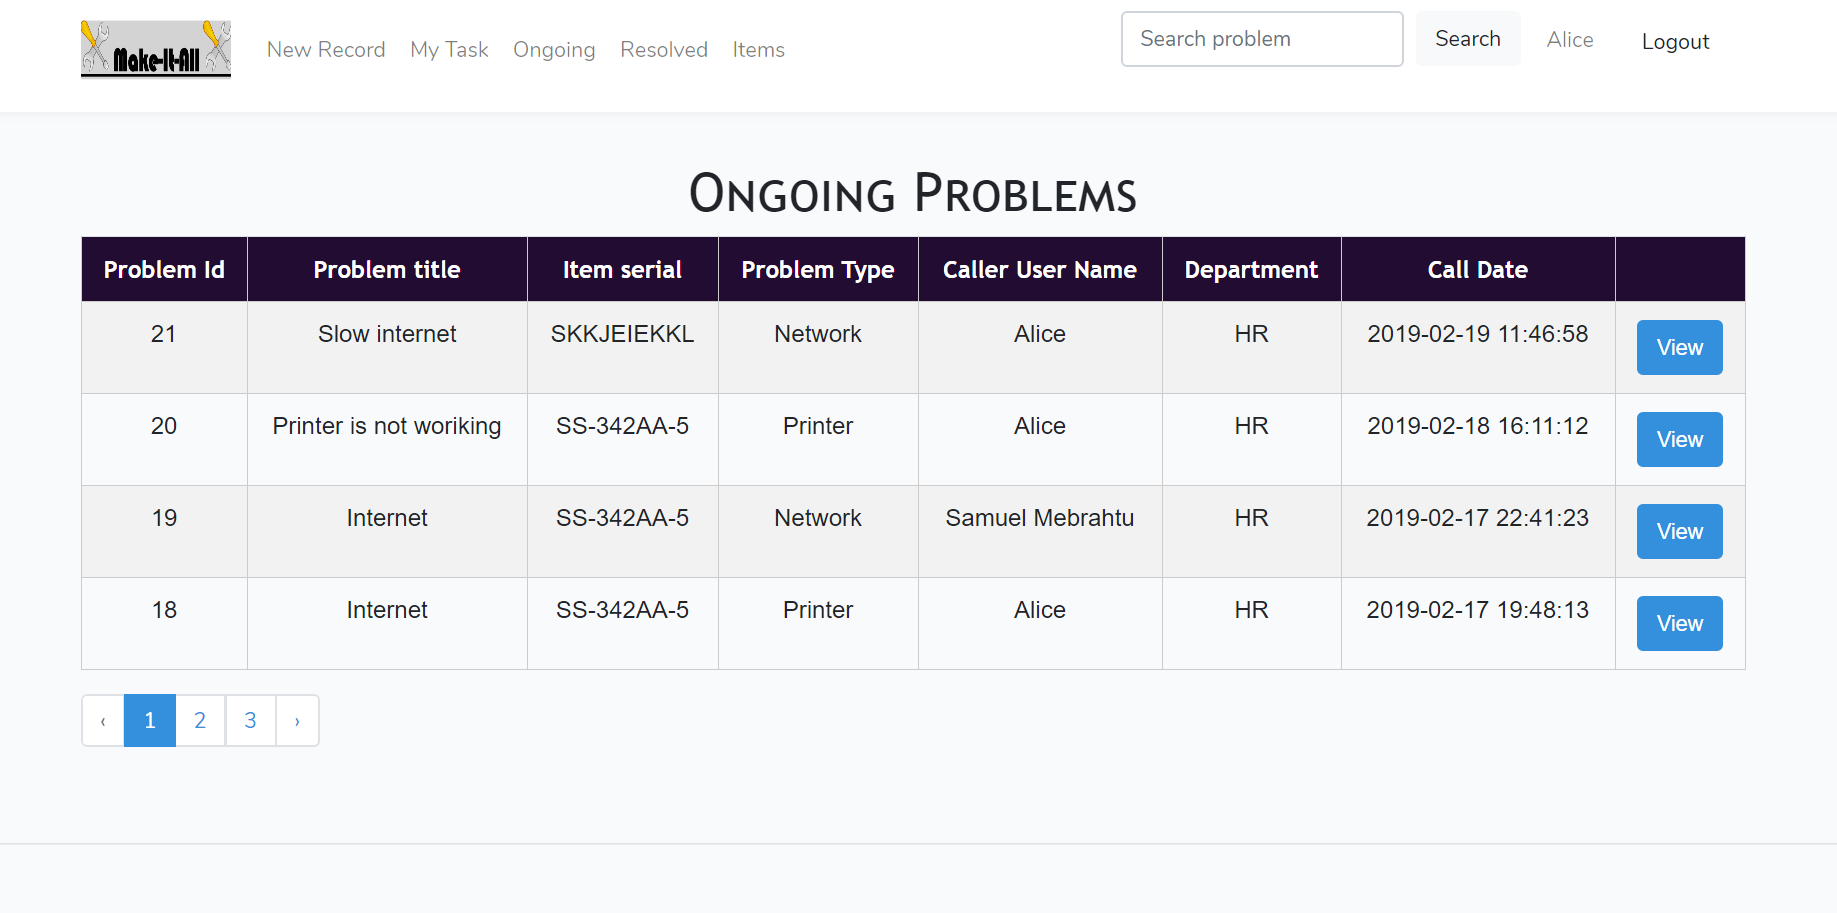View problem 21 Slow internet

click(1679, 348)
